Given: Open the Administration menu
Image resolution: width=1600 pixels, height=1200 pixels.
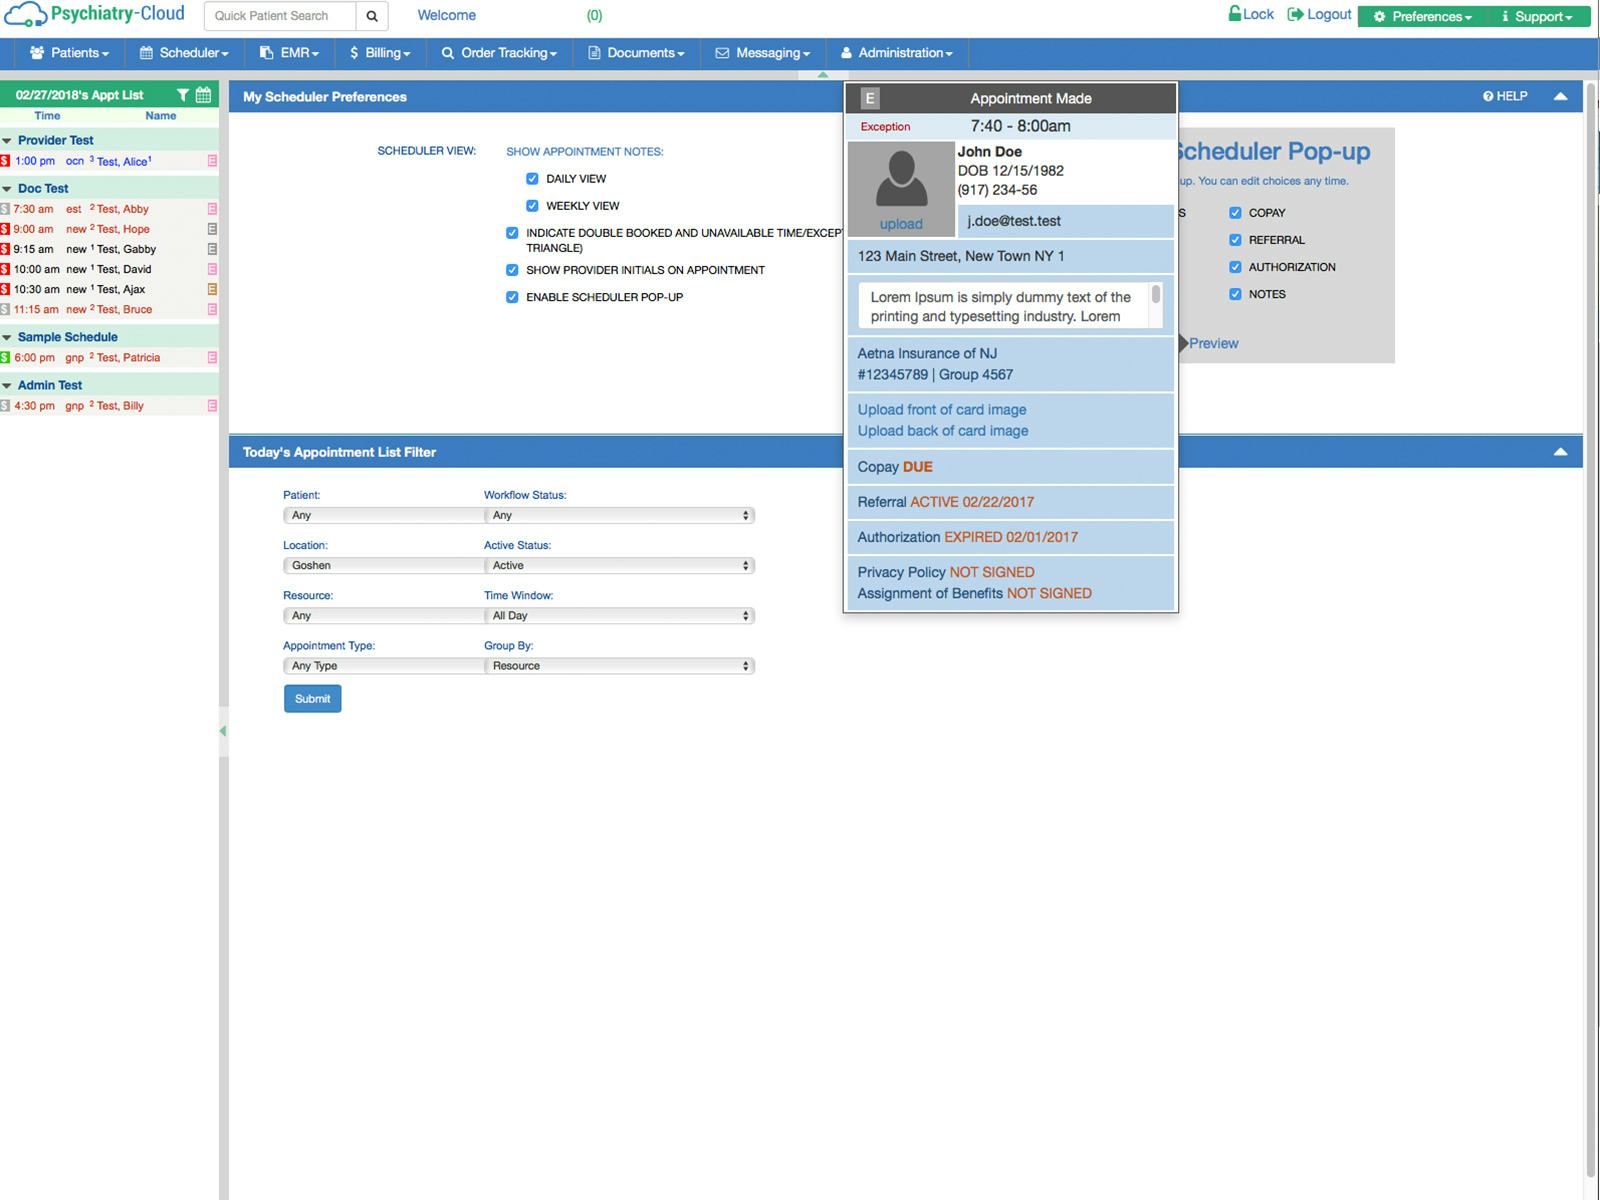Looking at the screenshot, I should point(896,53).
